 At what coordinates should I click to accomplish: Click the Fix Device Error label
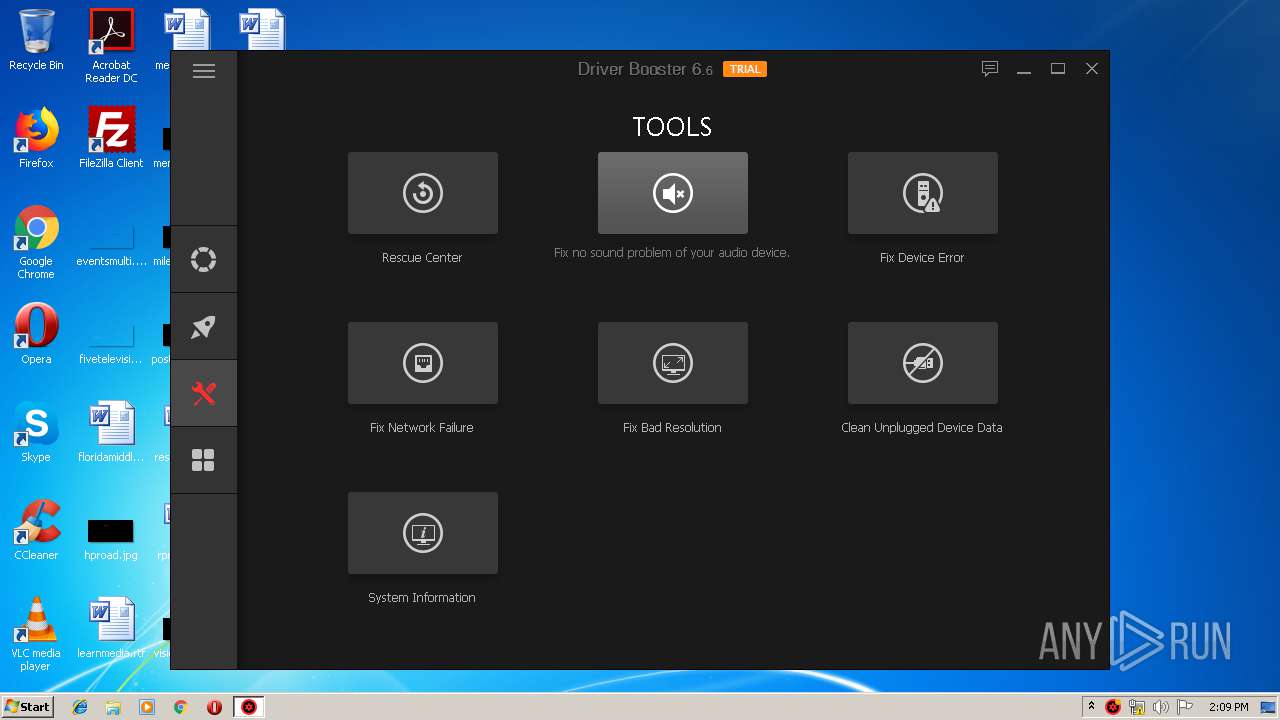click(922, 257)
